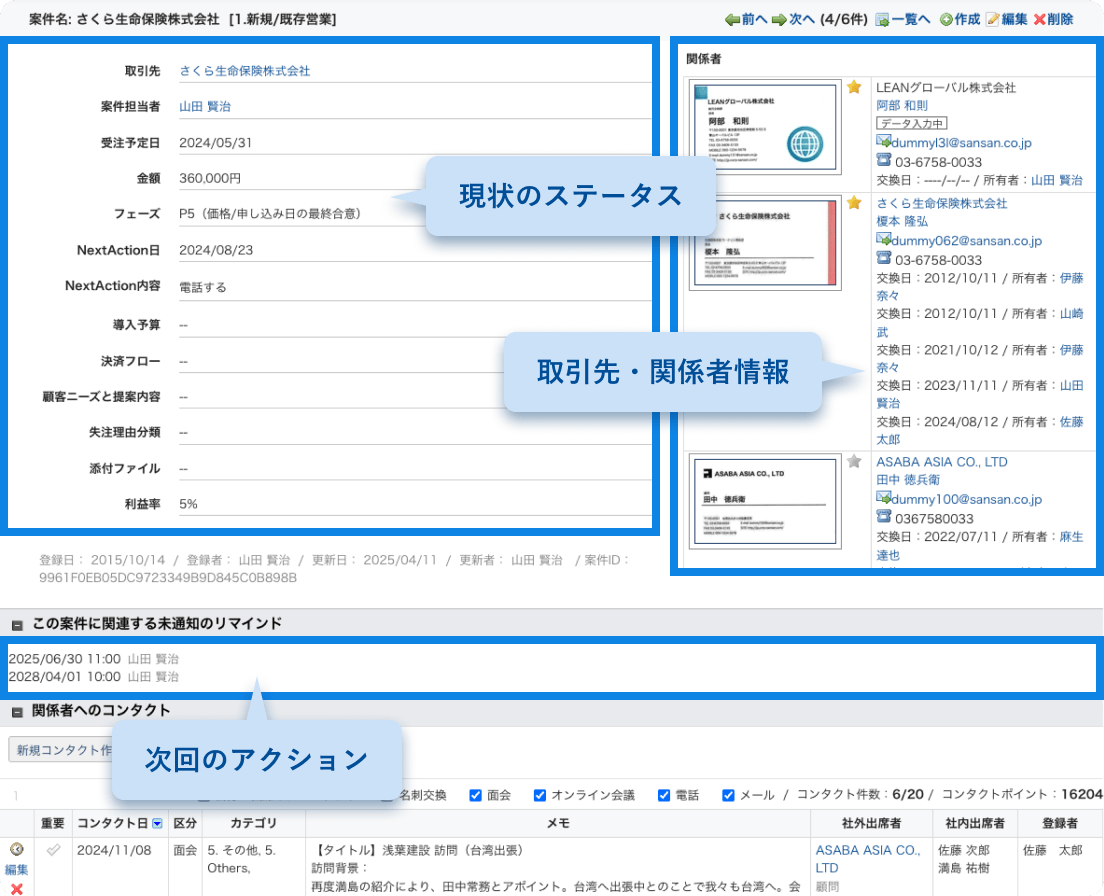The image size is (1104, 896).
Task: Open 阿部 和則's profile link
Action: coord(902,106)
